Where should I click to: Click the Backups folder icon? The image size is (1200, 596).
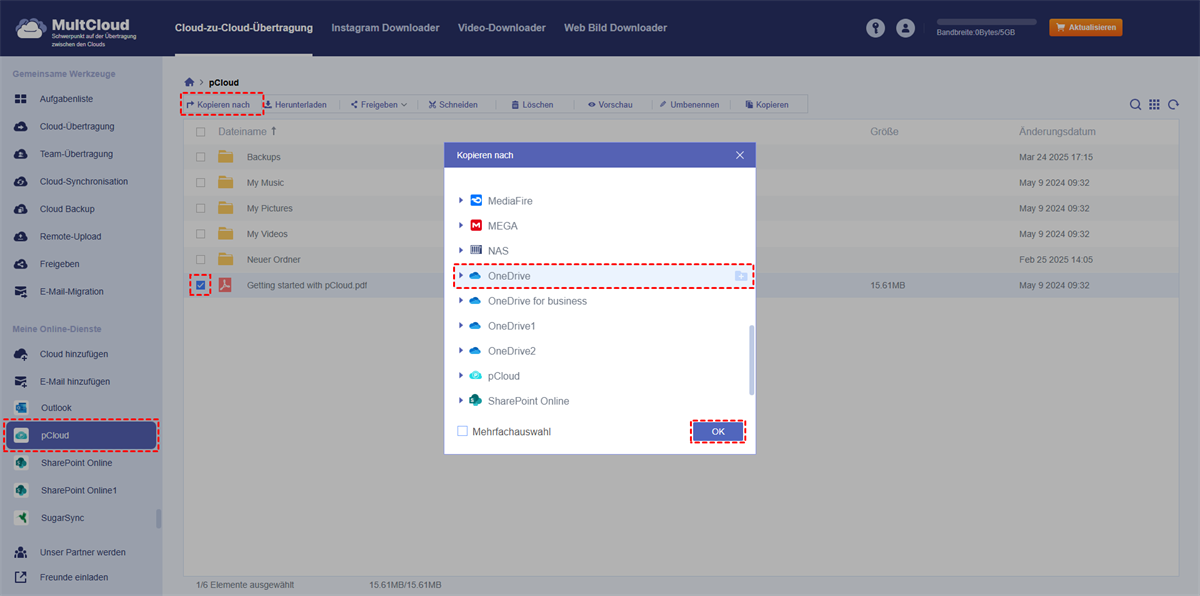tap(226, 157)
